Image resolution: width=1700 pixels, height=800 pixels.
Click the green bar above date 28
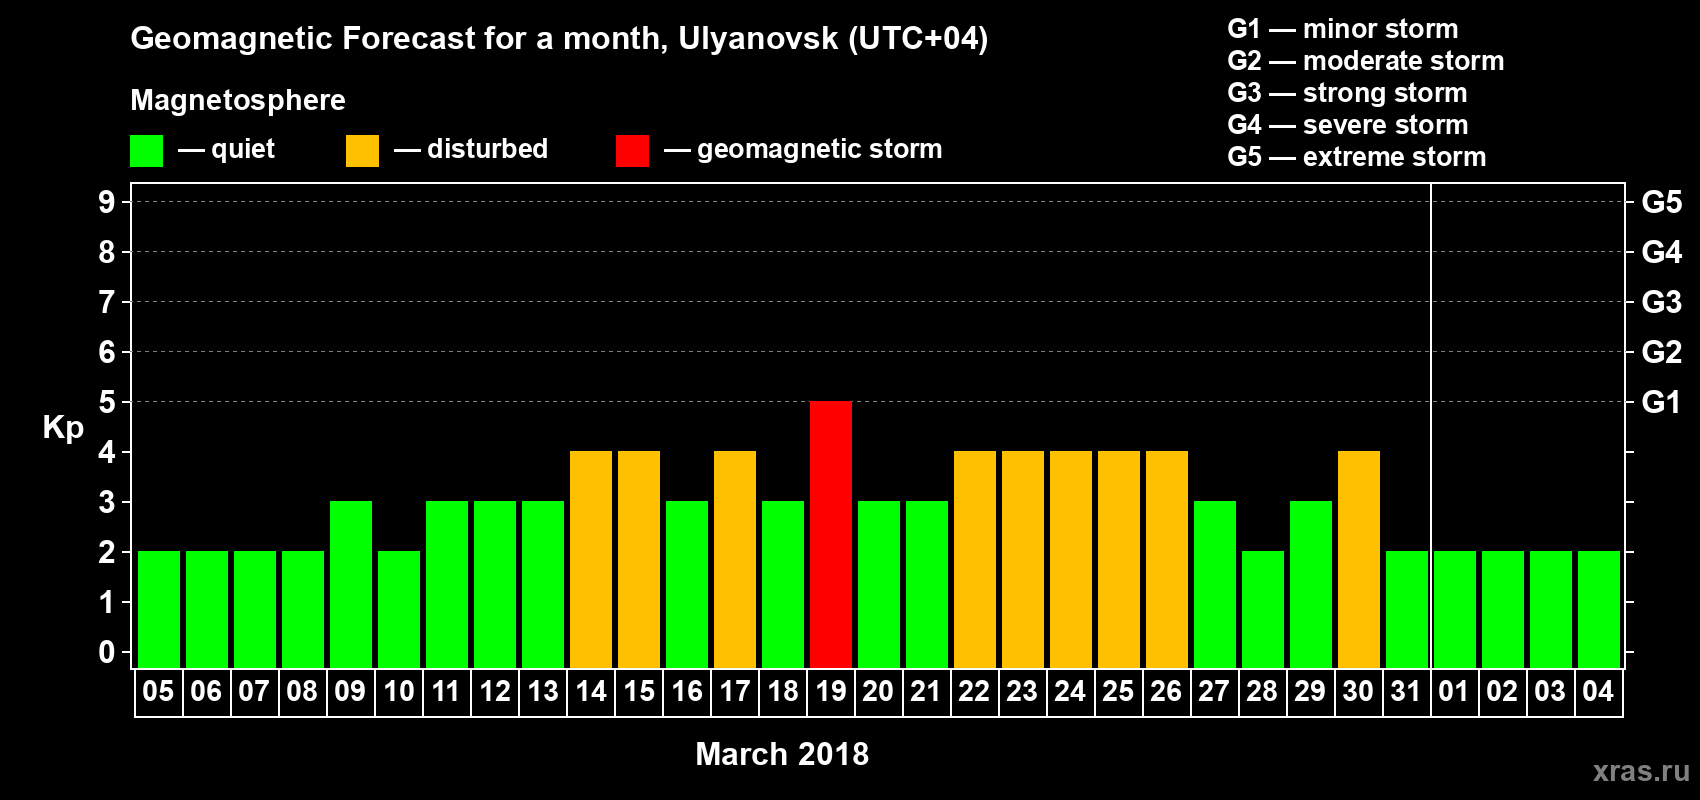coord(1262,609)
